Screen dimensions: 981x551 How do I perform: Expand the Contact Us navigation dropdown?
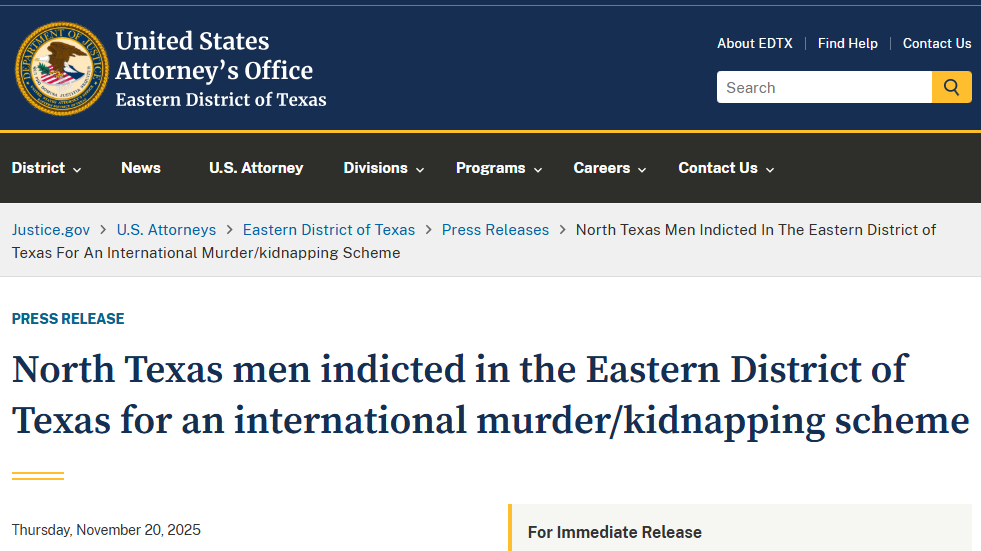[726, 168]
